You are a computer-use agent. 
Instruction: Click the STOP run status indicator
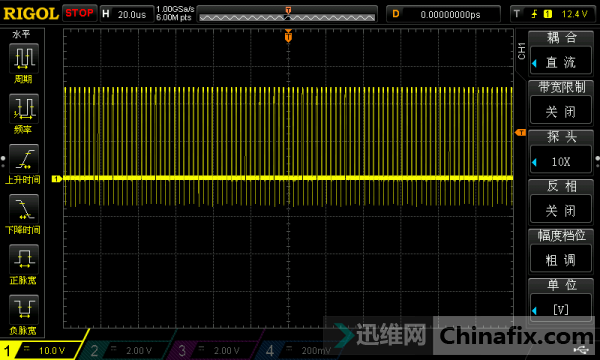[x=79, y=13]
